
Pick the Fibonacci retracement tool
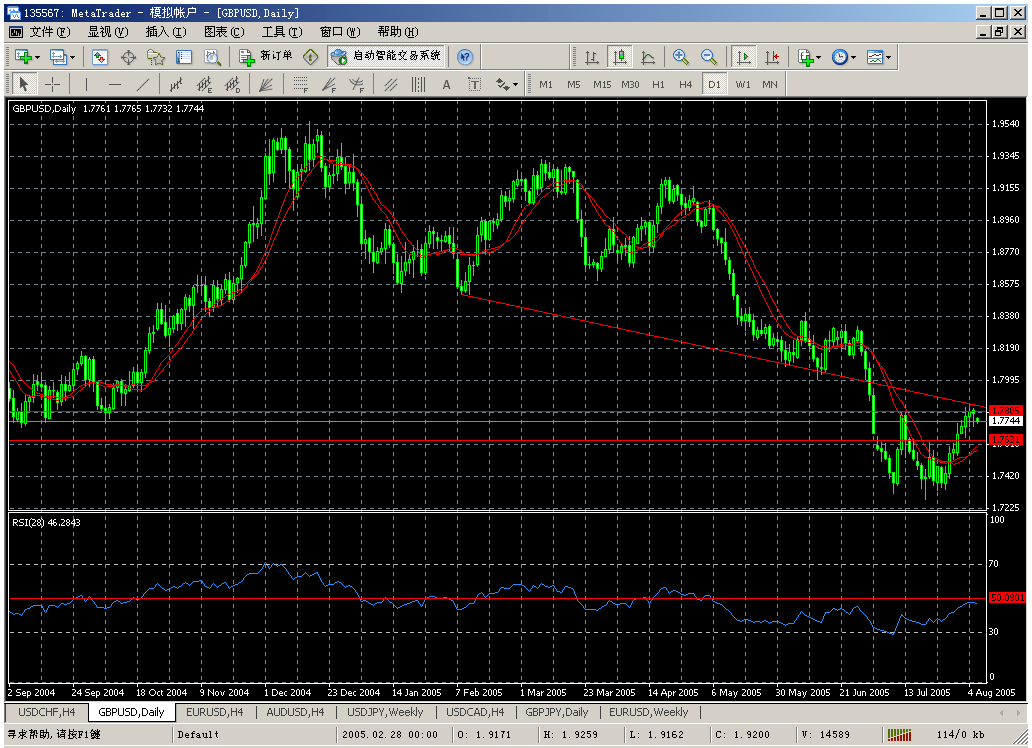pyautogui.click(x=300, y=85)
